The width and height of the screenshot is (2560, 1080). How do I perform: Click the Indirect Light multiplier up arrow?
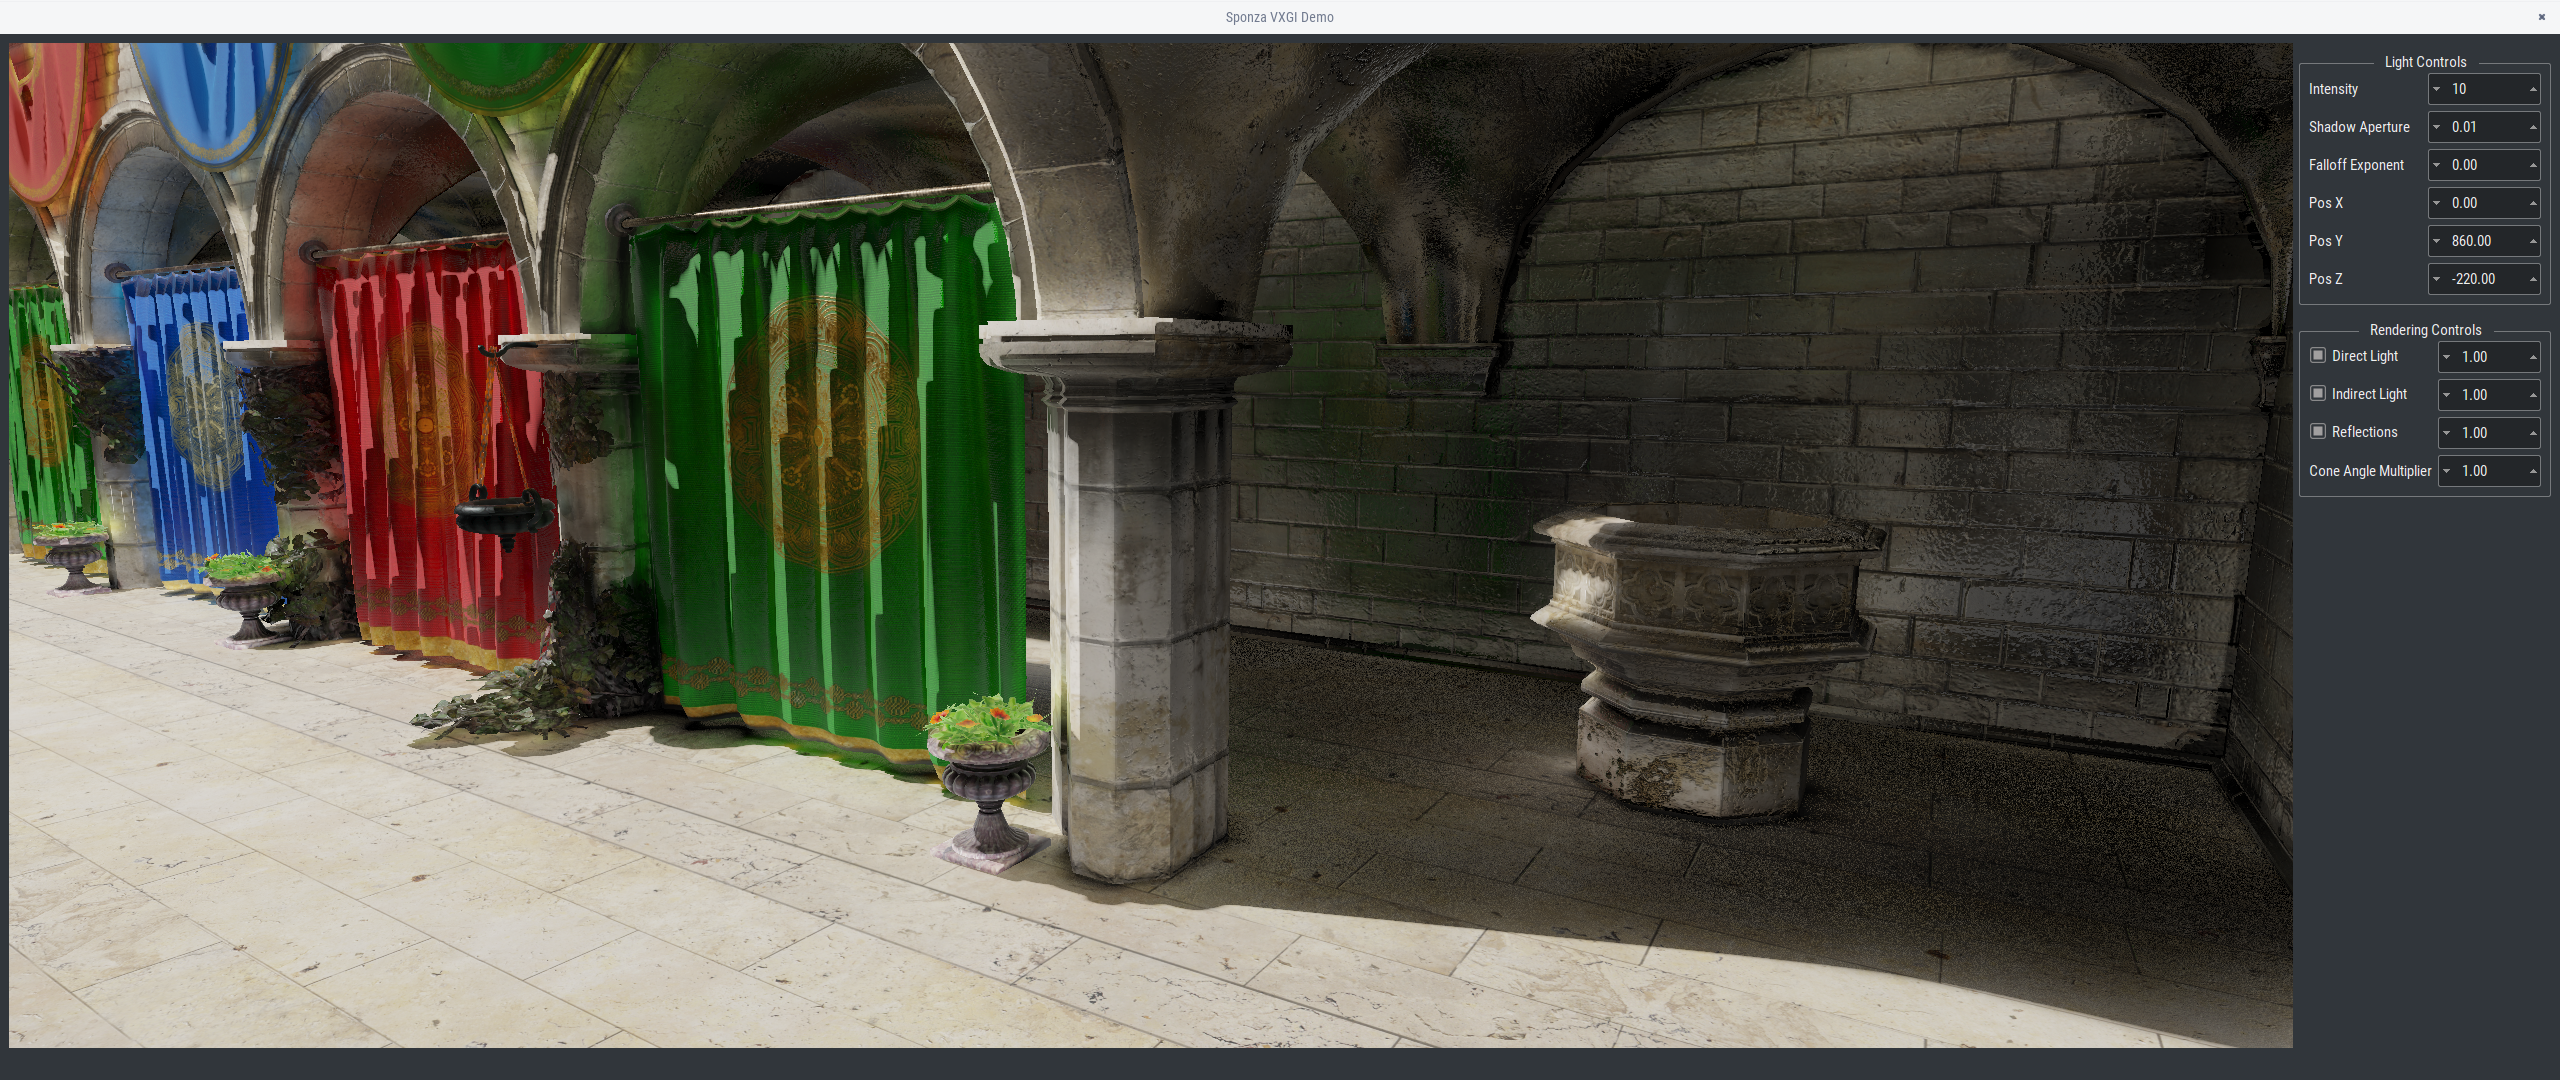coord(2533,394)
